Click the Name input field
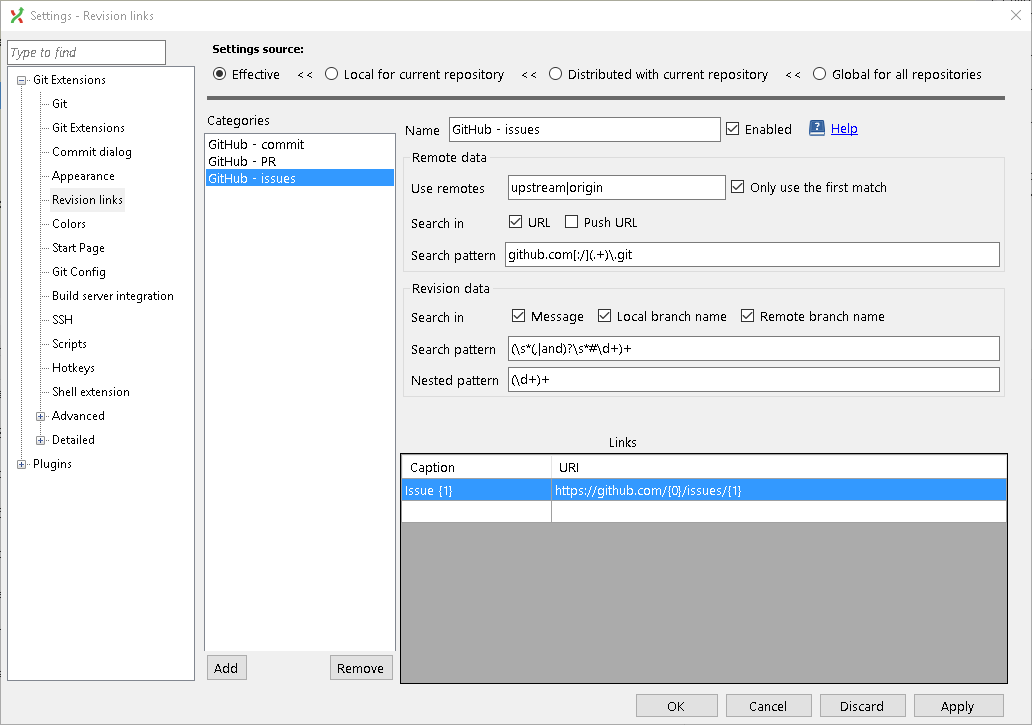Viewport: 1032px width, 725px height. [x=584, y=130]
